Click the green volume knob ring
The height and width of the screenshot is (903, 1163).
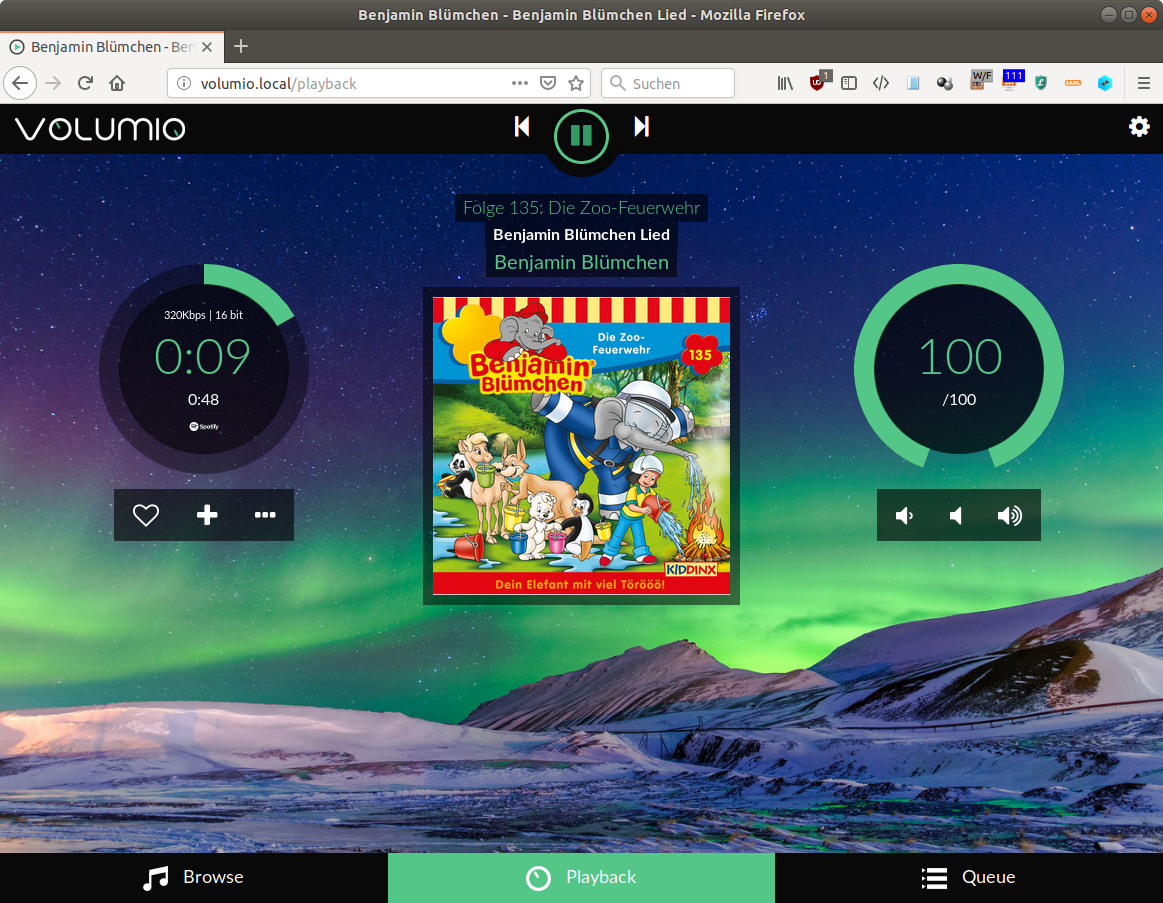959,273
